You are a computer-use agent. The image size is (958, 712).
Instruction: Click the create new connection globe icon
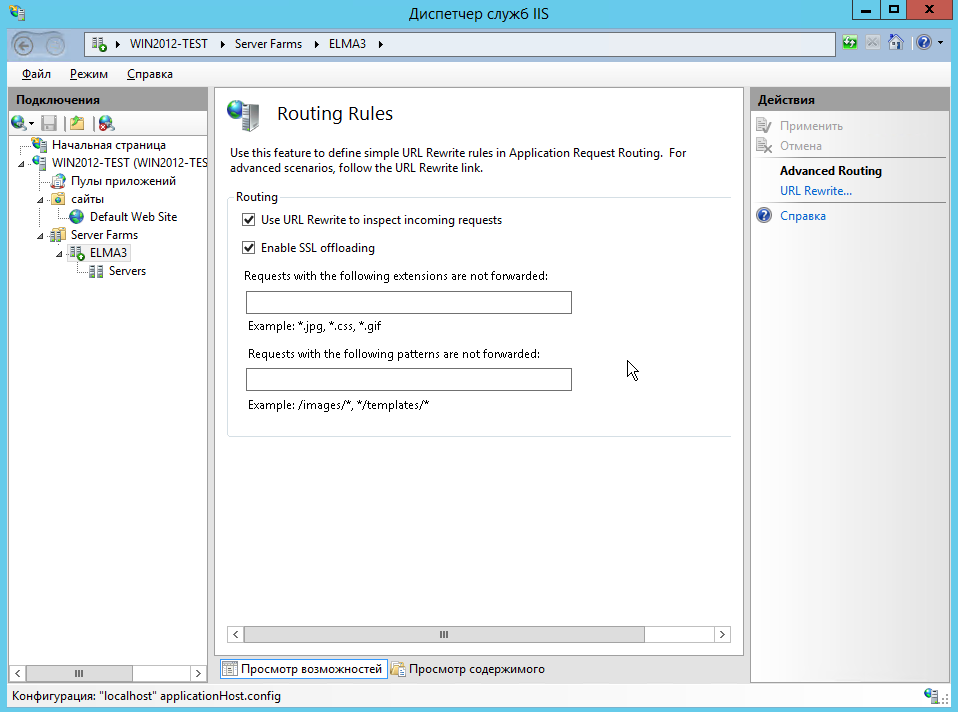(x=19, y=123)
